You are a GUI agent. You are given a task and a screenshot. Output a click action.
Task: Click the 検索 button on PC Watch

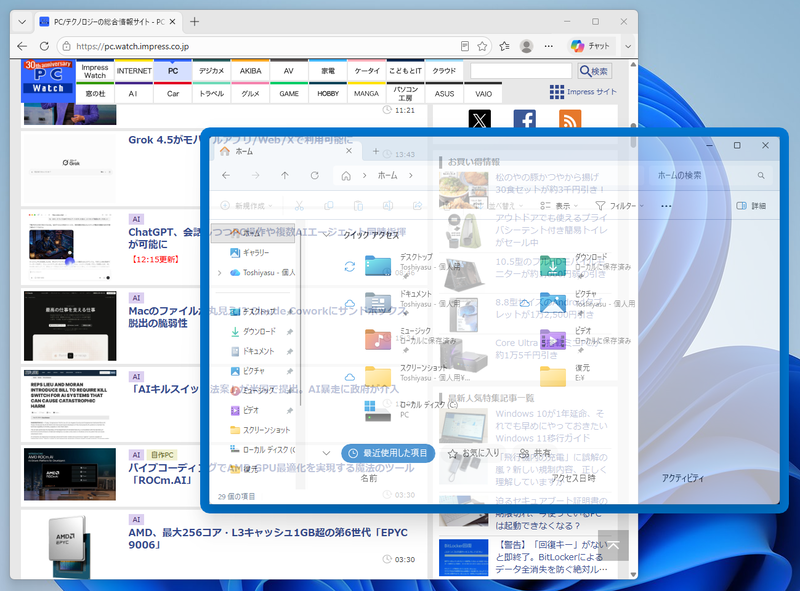[594, 71]
